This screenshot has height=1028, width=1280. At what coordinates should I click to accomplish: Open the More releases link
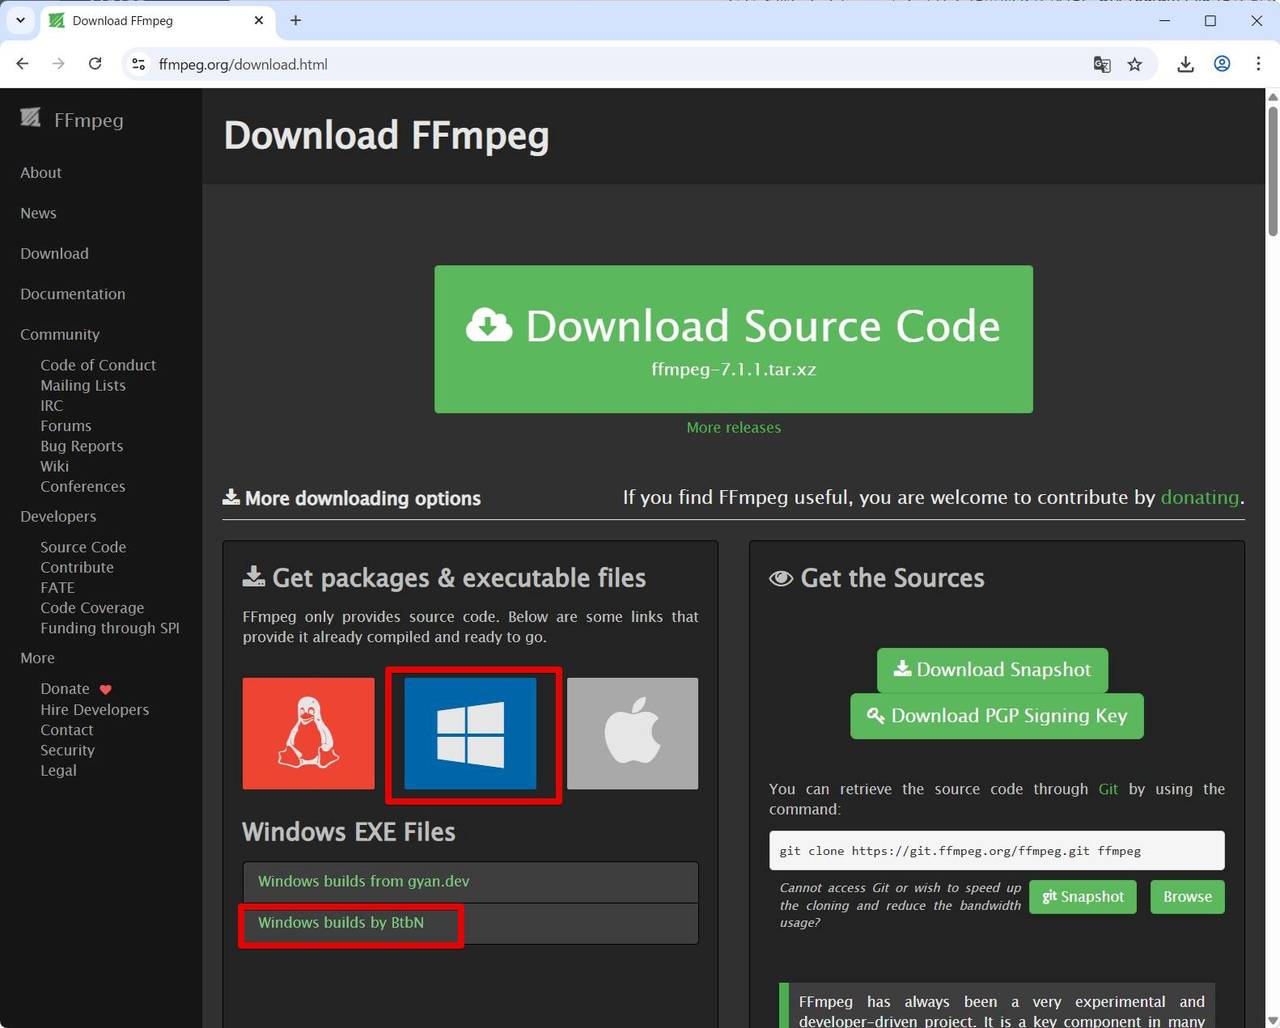(733, 427)
